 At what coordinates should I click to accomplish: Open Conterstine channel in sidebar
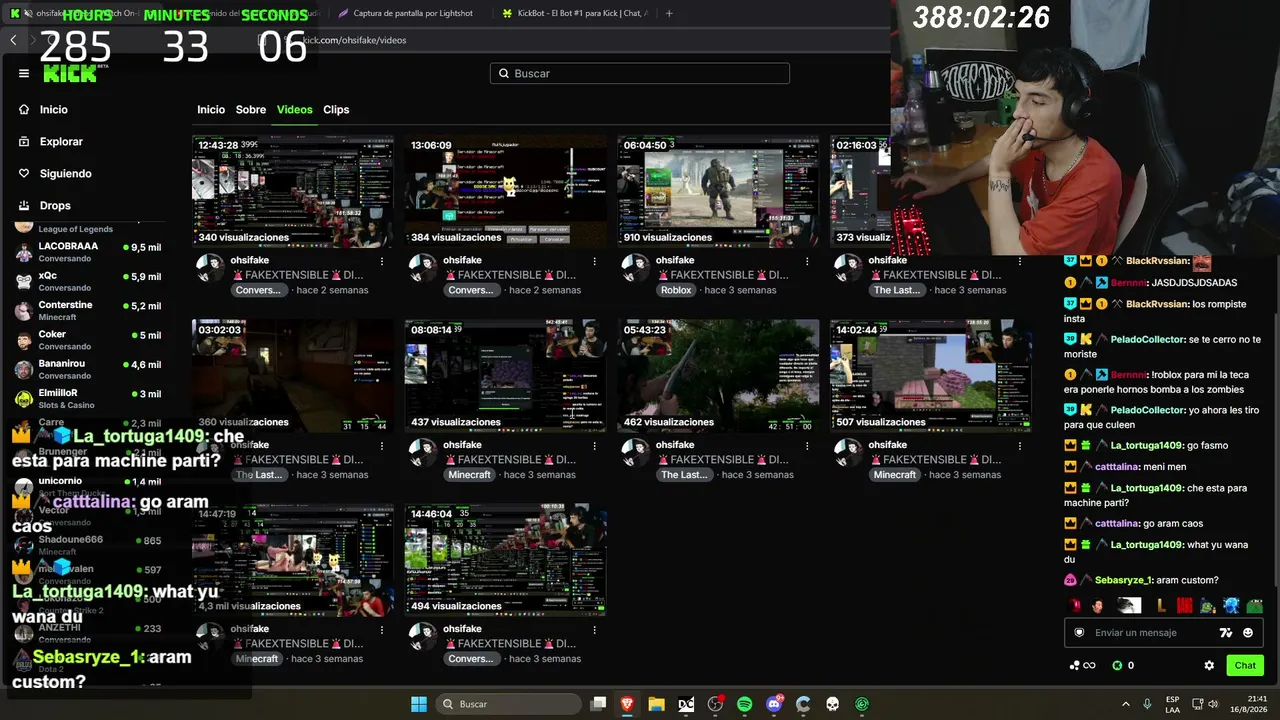88,310
